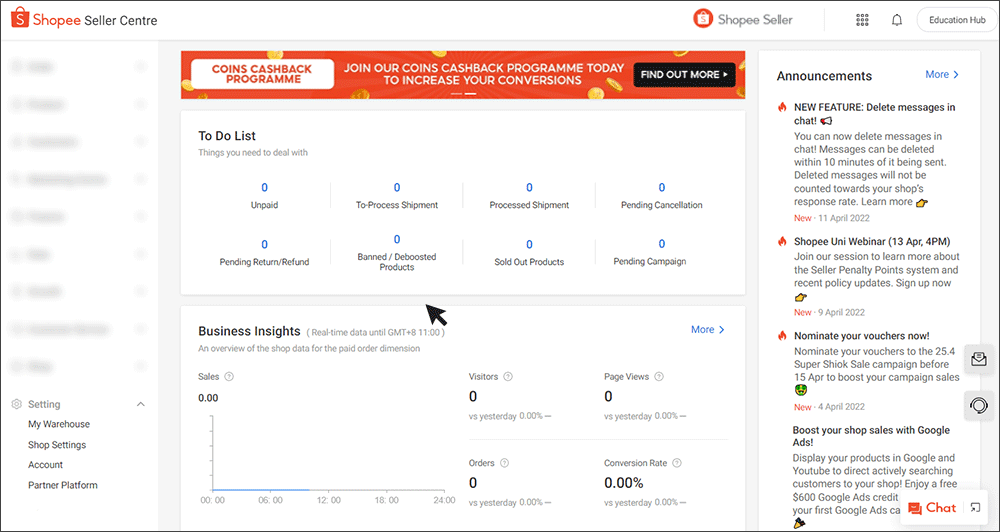Screen dimensions: 1000x532
Task: Open Shop Settings
Action: pos(57,445)
